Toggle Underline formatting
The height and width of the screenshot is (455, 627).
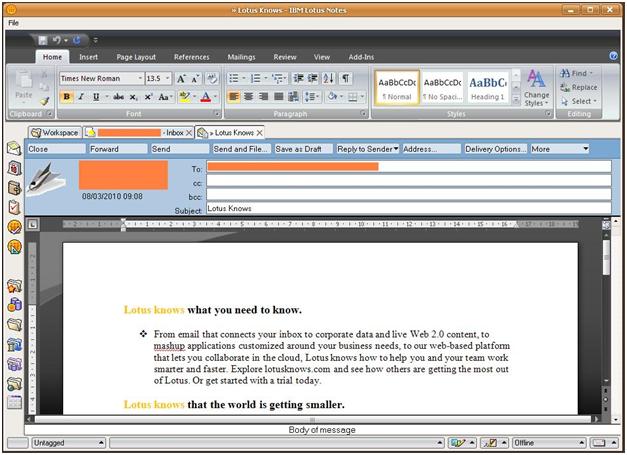point(96,97)
